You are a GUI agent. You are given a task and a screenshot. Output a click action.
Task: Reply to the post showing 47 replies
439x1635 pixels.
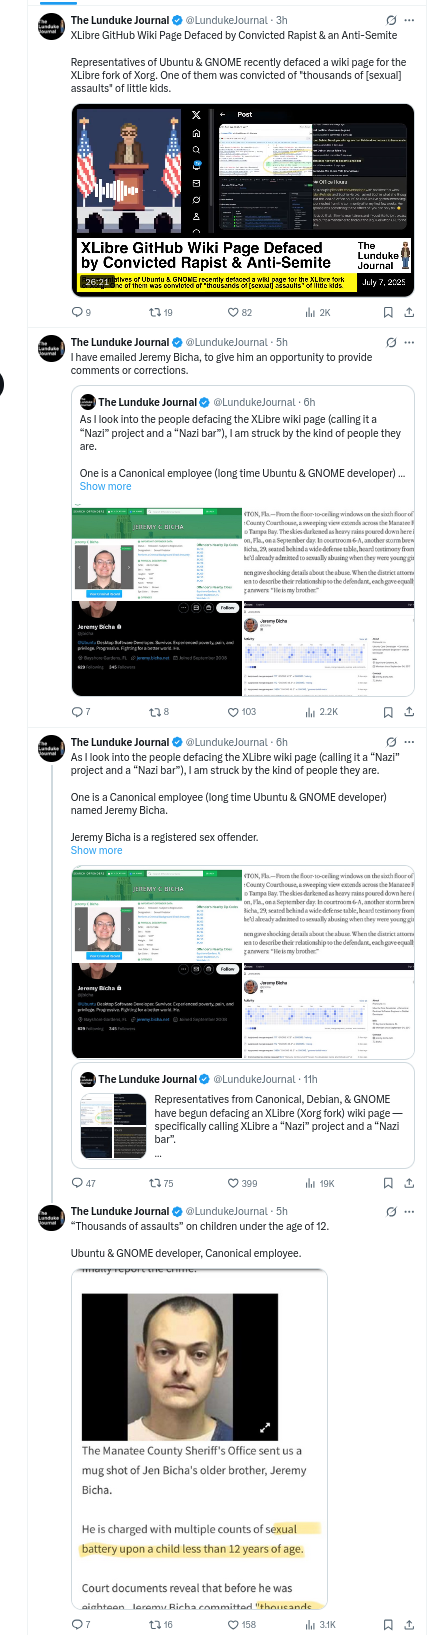coord(84,1183)
